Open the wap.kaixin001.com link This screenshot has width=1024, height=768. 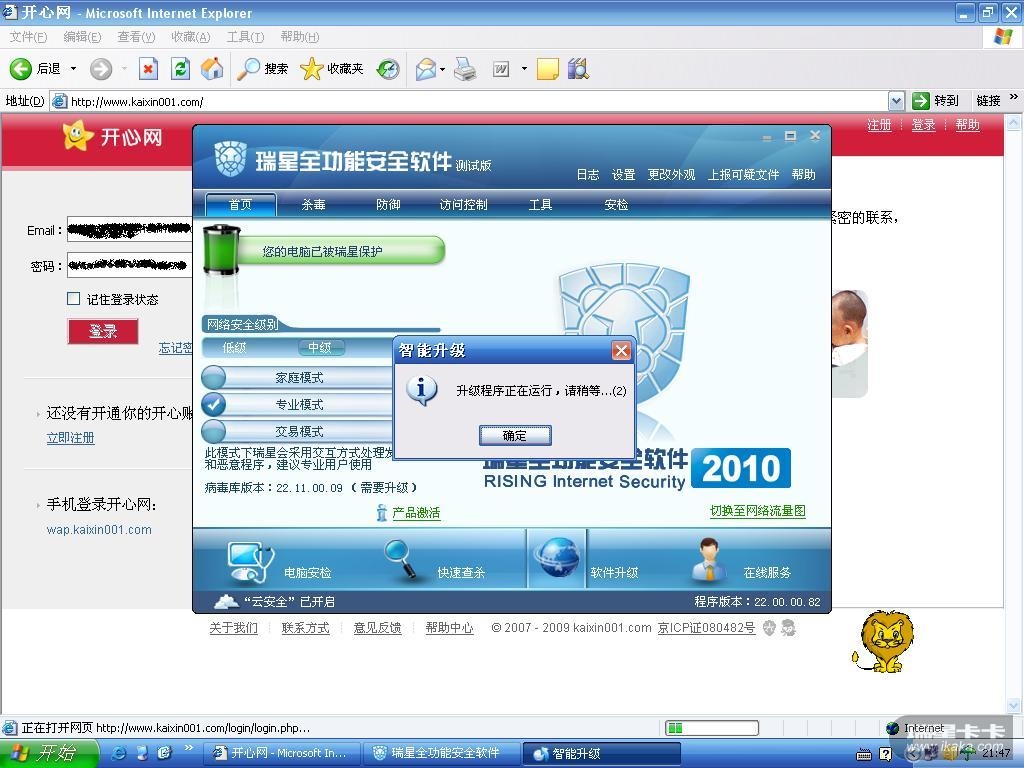tap(99, 530)
